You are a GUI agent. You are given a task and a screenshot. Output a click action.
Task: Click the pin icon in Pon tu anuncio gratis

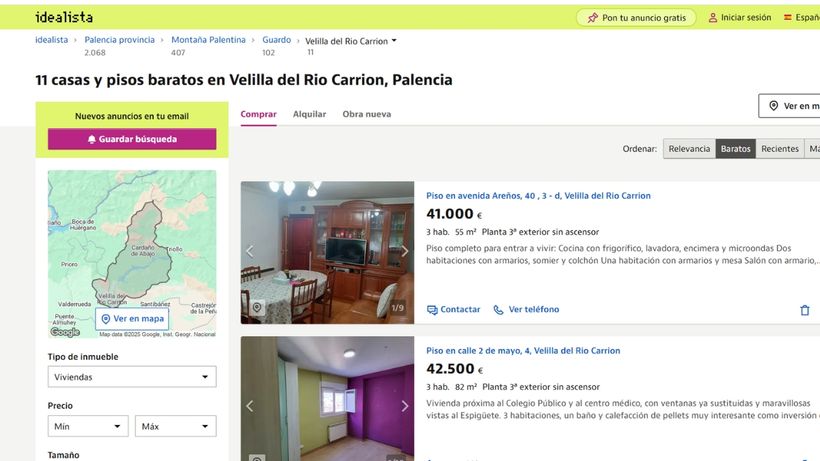click(x=593, y=18)
